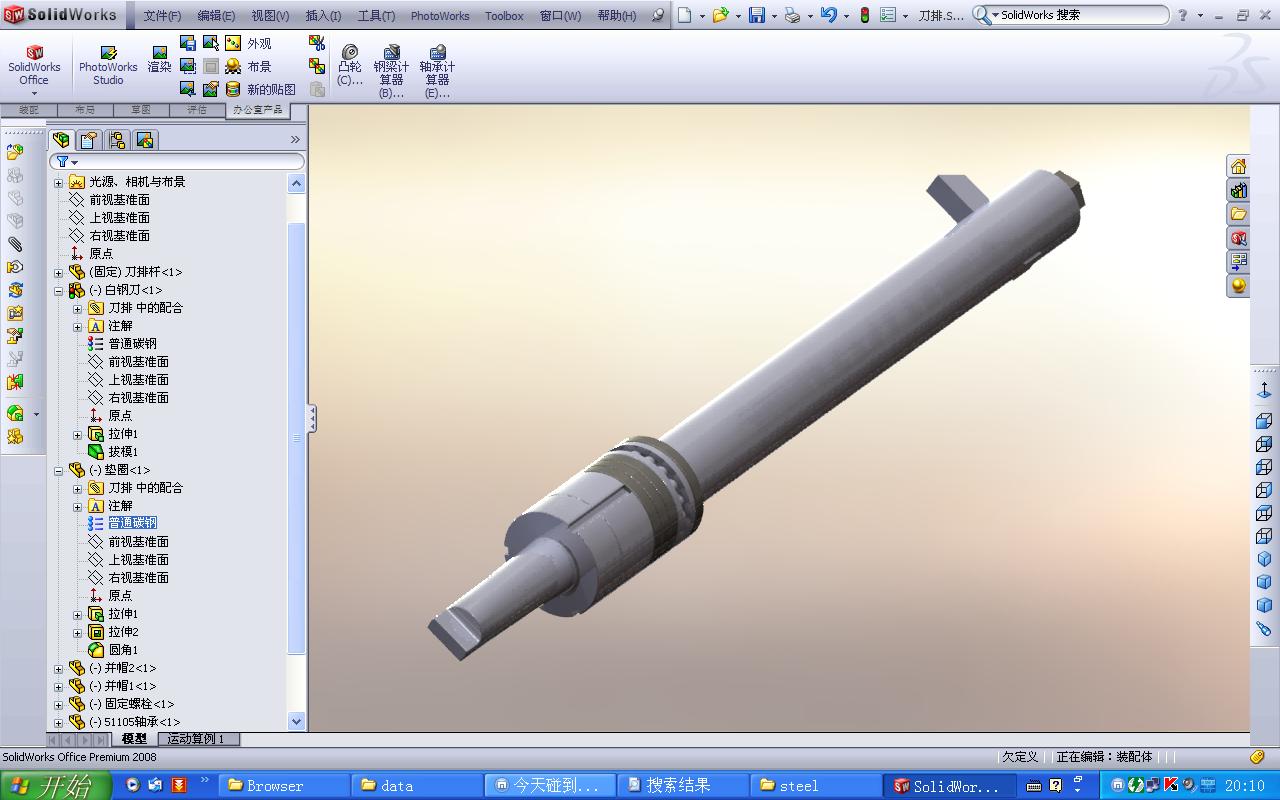1280x800 pixels.
Task: Click the feature tree scroll down arrow
Action: tap(296, 721)
